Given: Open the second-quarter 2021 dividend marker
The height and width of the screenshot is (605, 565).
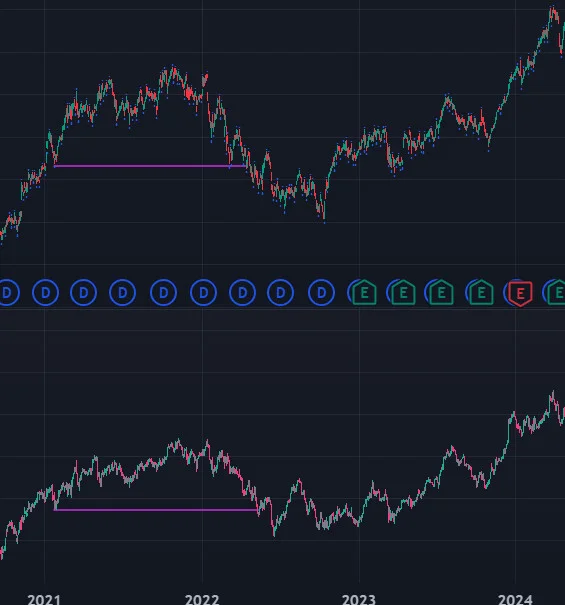Looking at the screenshot, I should coord(84,292).
